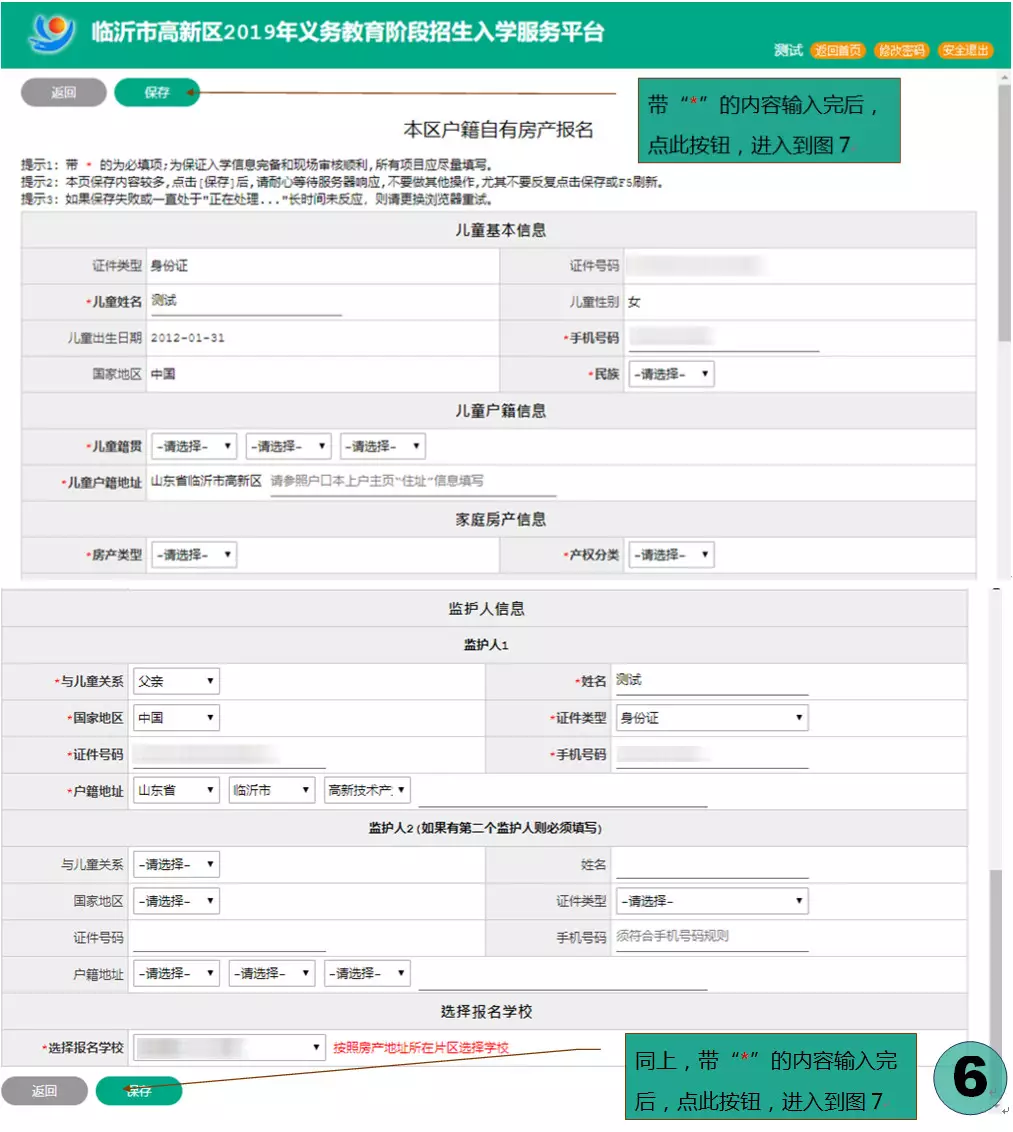Focus the child's 手机号码 input field

coord(723,338)
